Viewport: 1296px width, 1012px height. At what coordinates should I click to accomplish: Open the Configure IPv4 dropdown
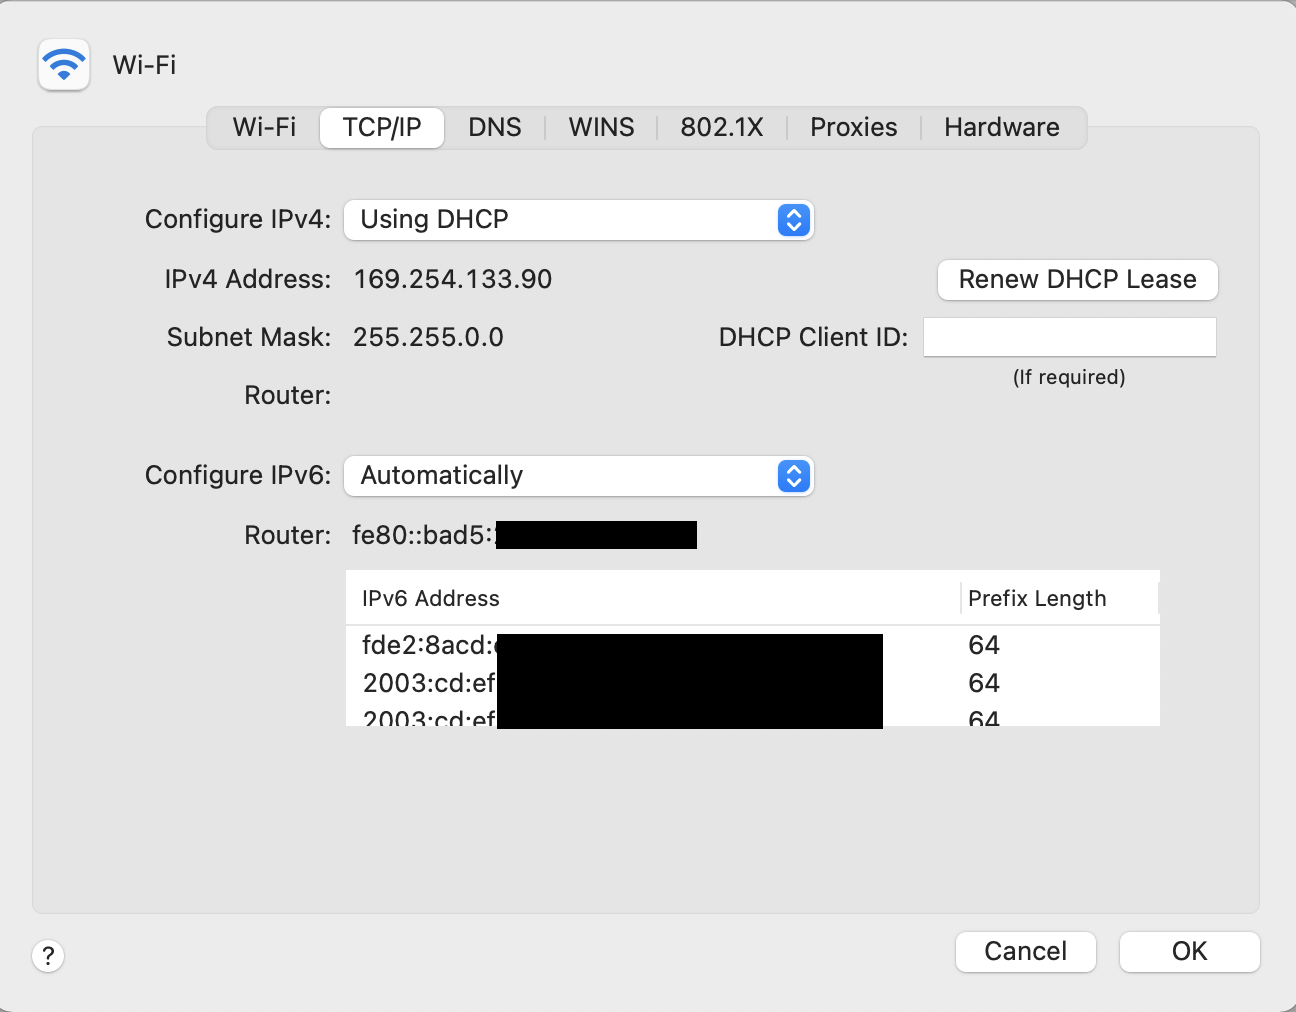point(579,220)
